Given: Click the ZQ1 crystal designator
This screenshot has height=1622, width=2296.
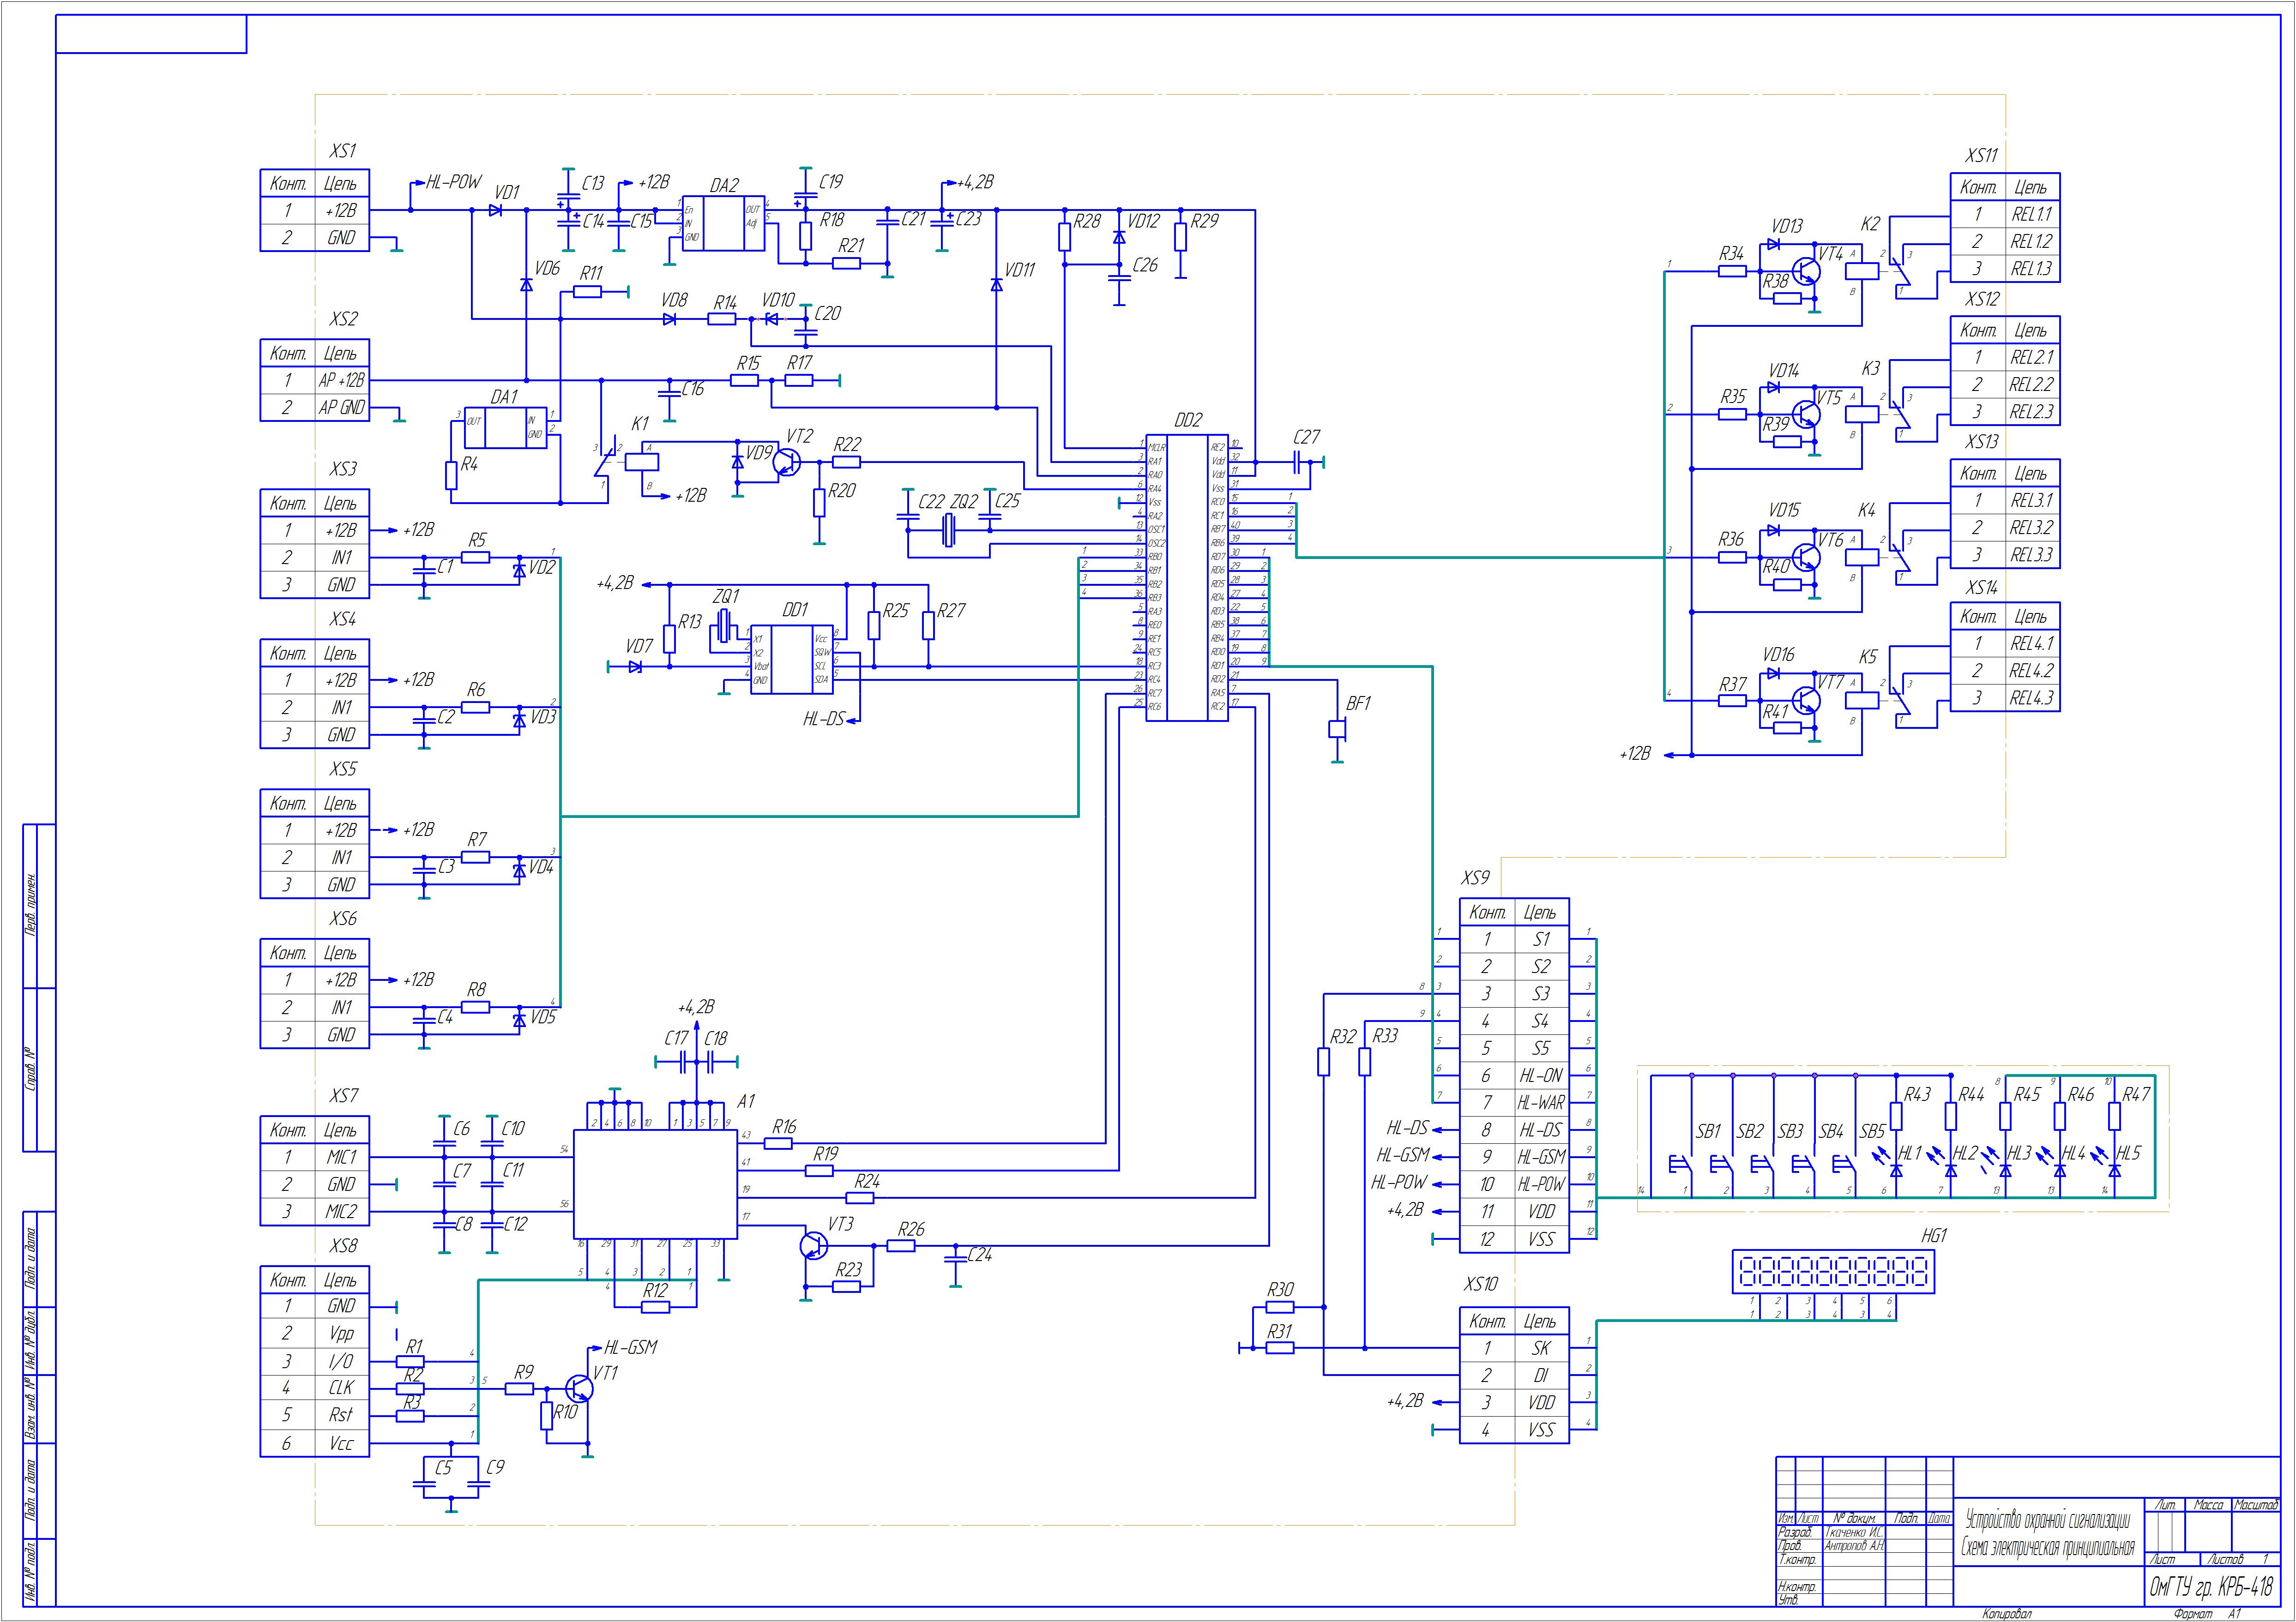Looking at the screenshot, I should pos(726,596).
